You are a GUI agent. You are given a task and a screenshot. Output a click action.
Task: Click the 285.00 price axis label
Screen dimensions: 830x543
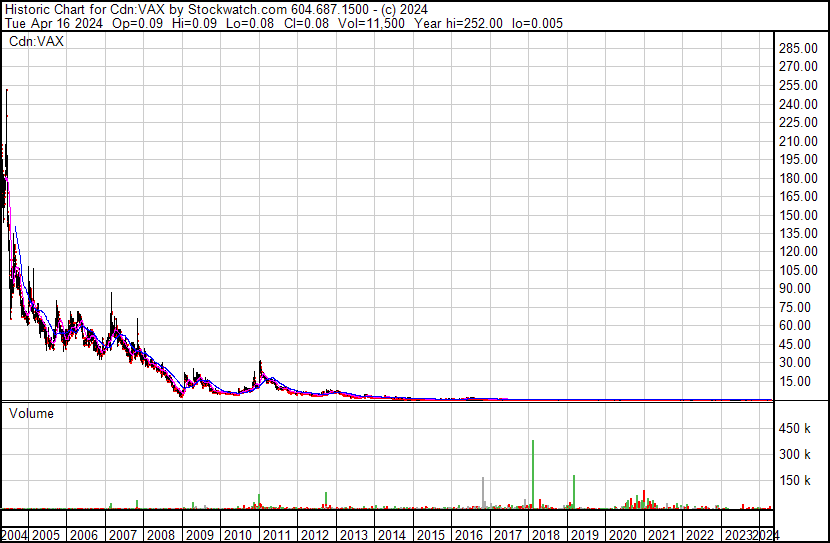coord(798,48)
